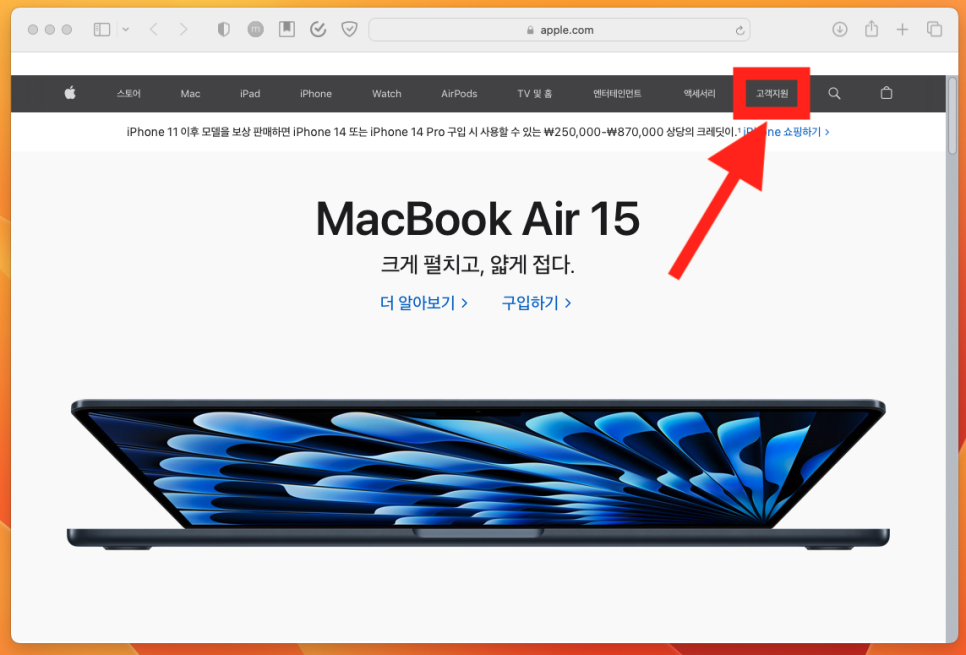The height and width of the screenshot is (655, 966).
Task: Focus the apple.com address bar
Action: pos(559,30)
